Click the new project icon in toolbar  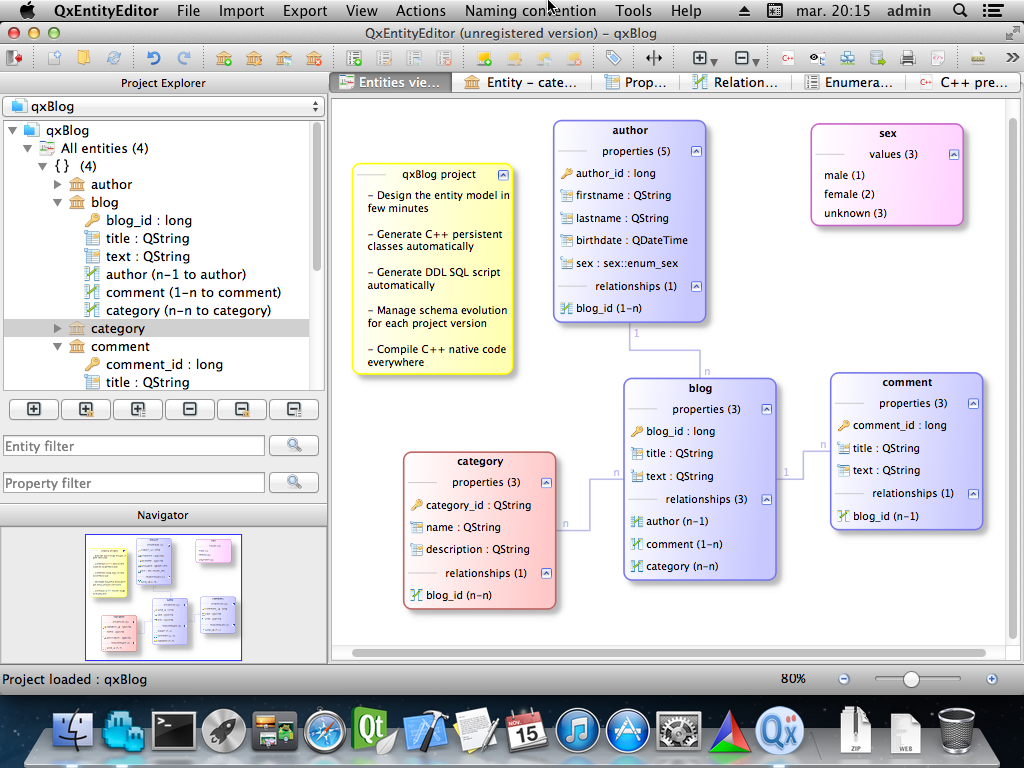55,59
